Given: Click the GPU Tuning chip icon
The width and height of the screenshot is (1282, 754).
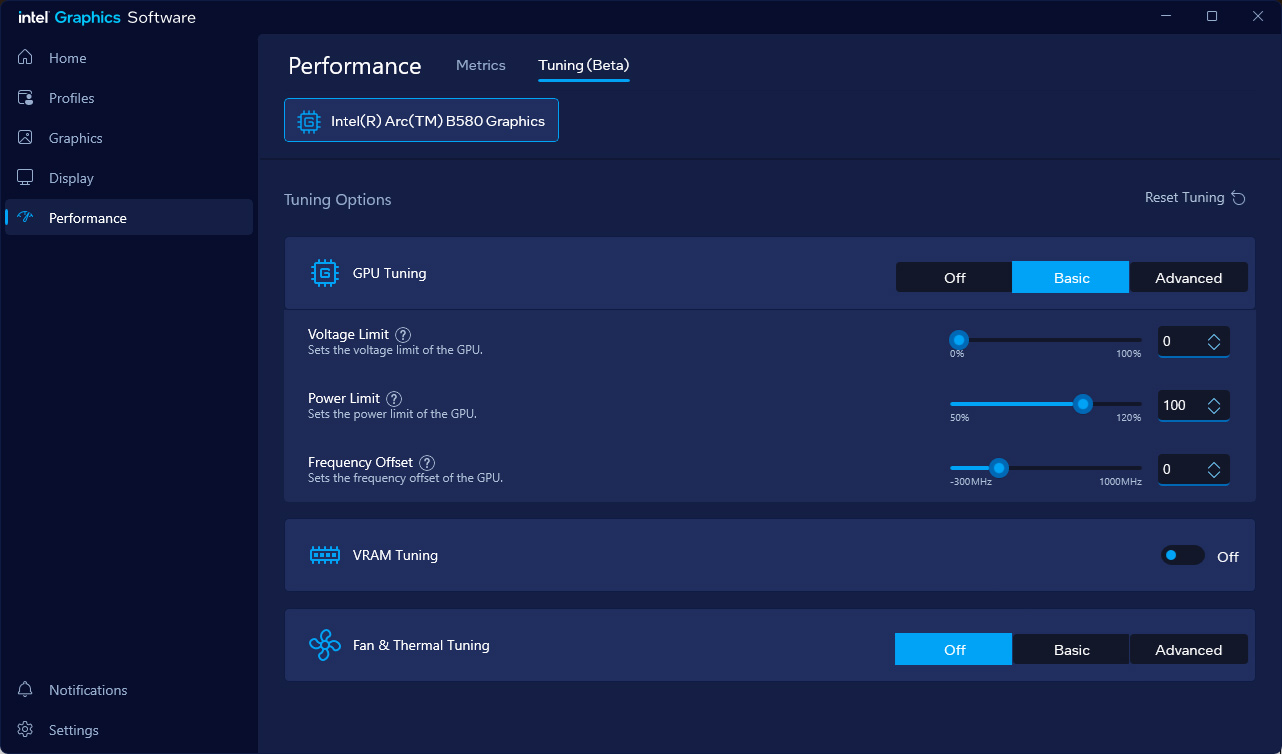Looking at the screenshot, I should coord(325,273).
